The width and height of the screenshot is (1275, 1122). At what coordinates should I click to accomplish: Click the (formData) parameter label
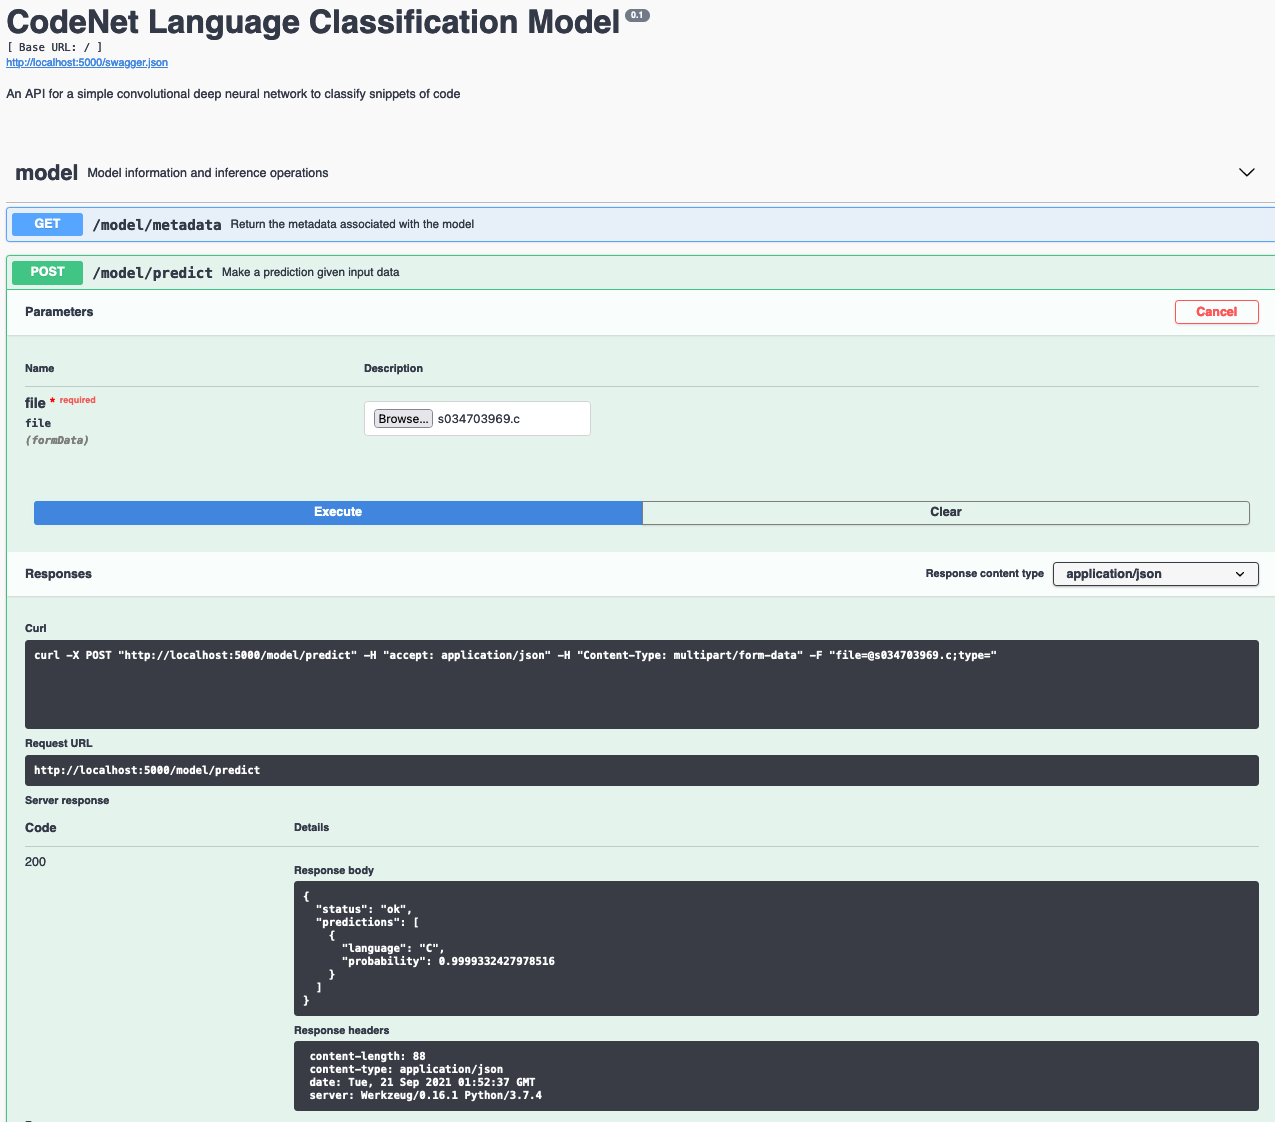pos(57,440)
